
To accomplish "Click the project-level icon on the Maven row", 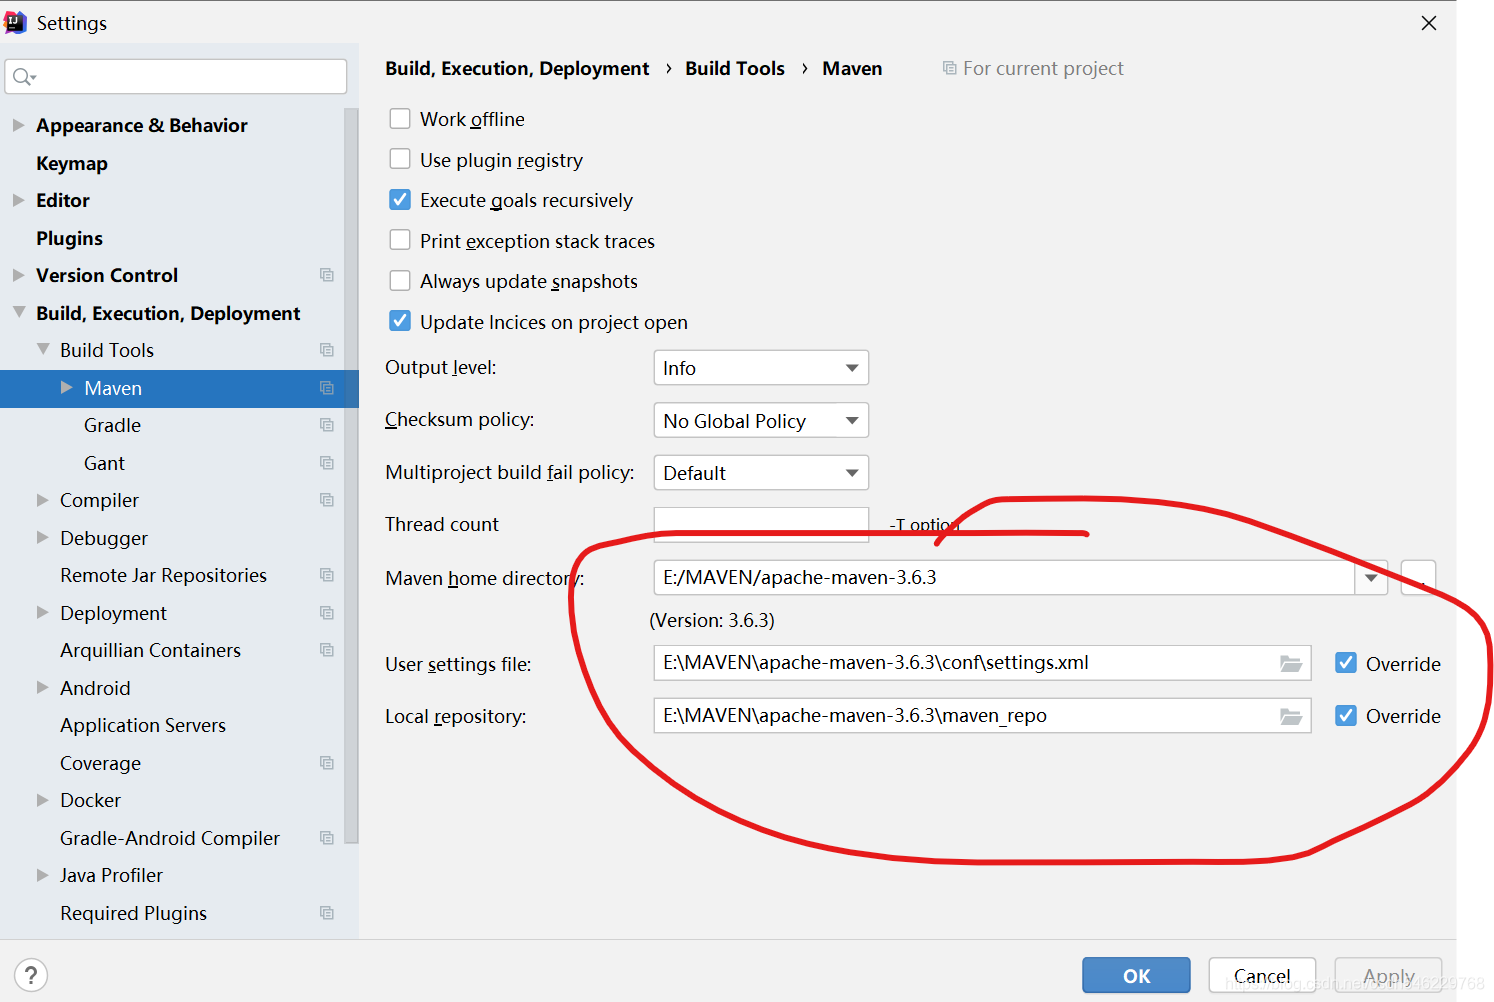I will tap(326, 388).
